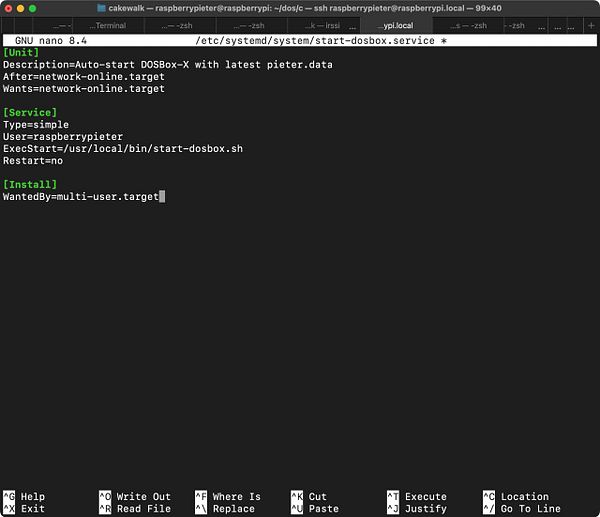Click the text cursor block after target
The height and width of the screenshot is (517, 600).
point(162,197)
